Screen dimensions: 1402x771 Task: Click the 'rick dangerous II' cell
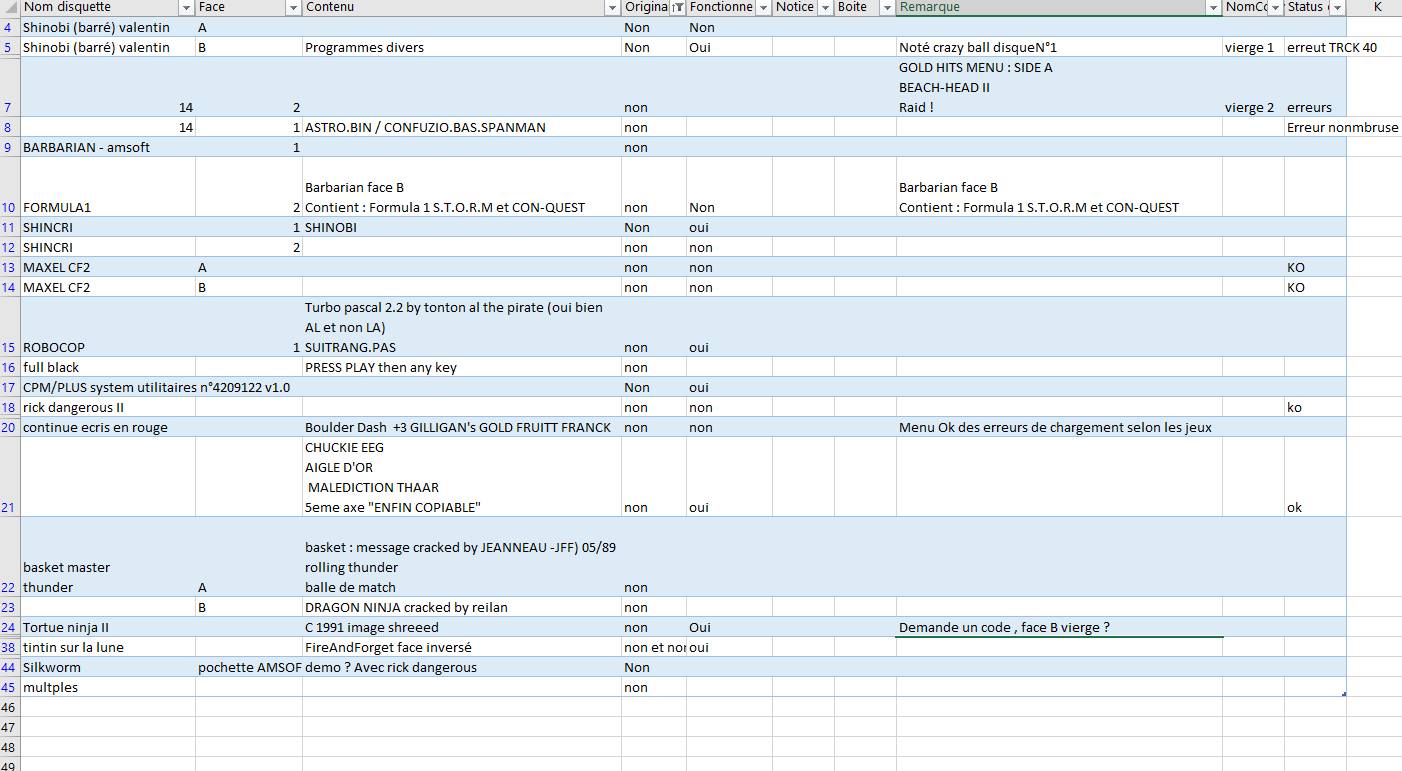coord(108,407)
